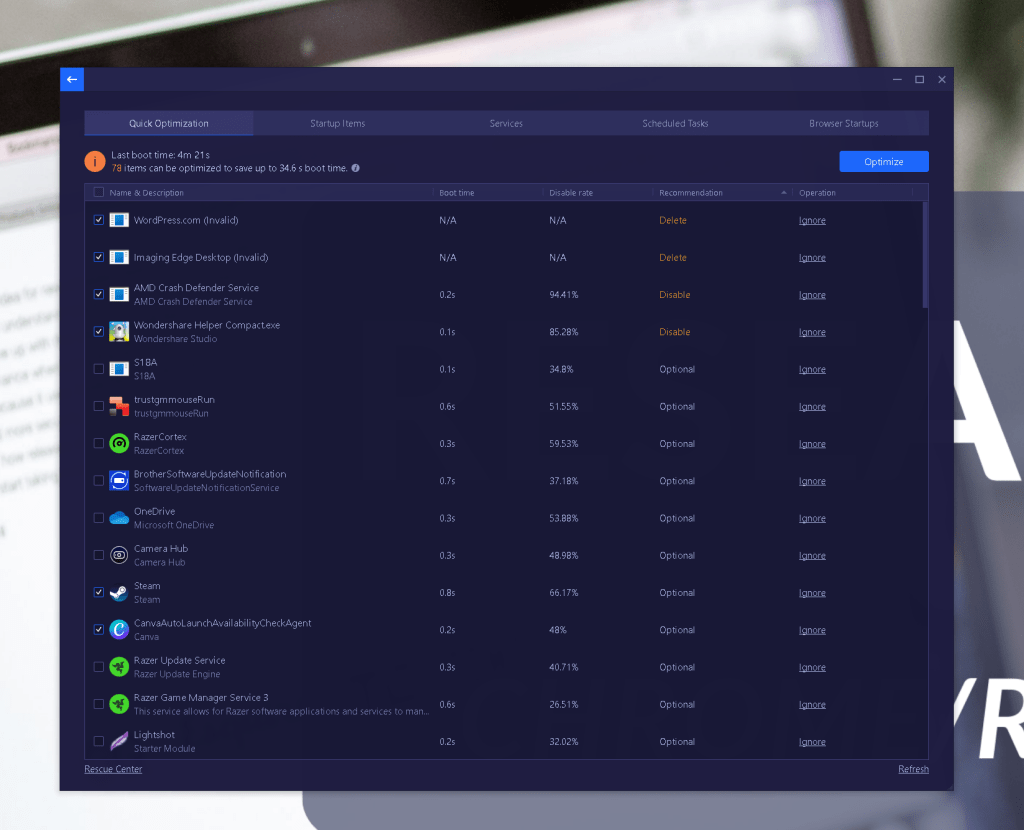Screen dimensions: 1024x830
Task: Click the Delete recommendation for WordPress.com
Action: tap(673, 220)
